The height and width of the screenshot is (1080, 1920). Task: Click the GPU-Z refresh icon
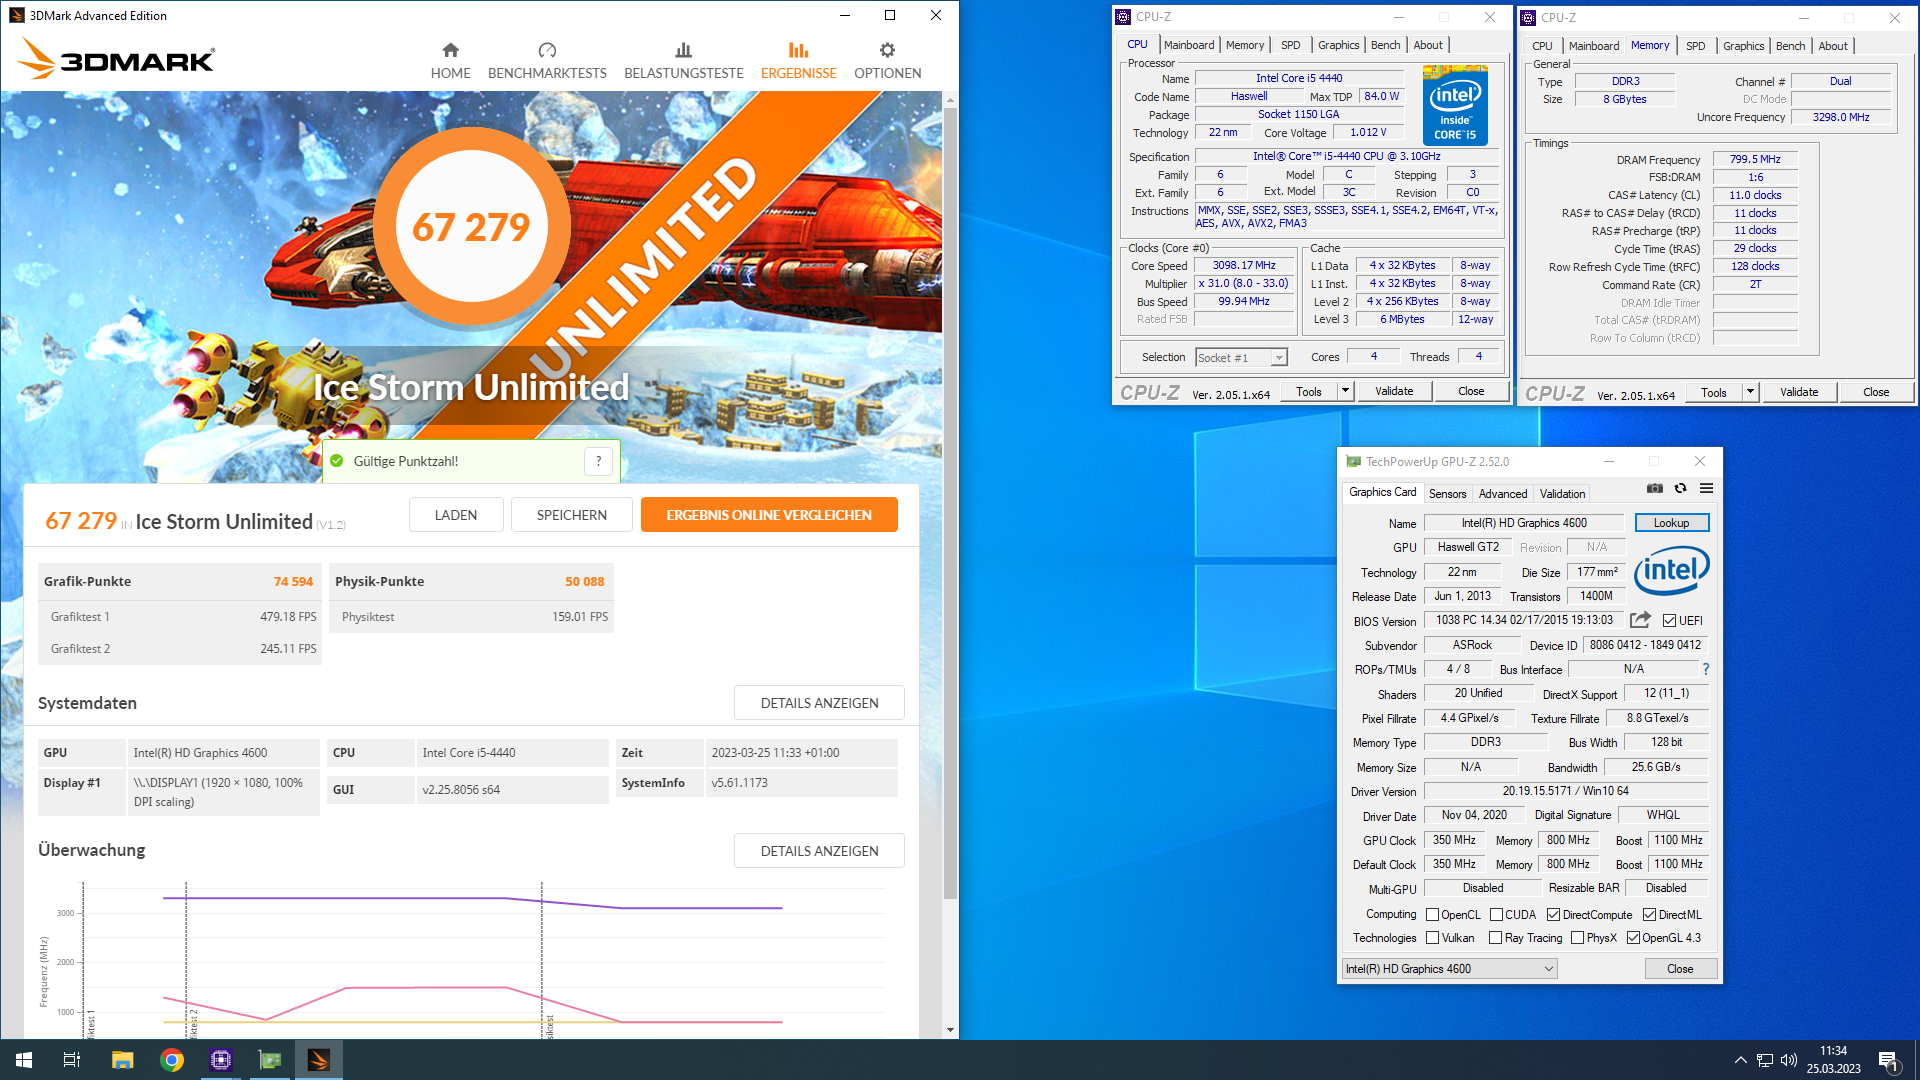(1680, 488)
